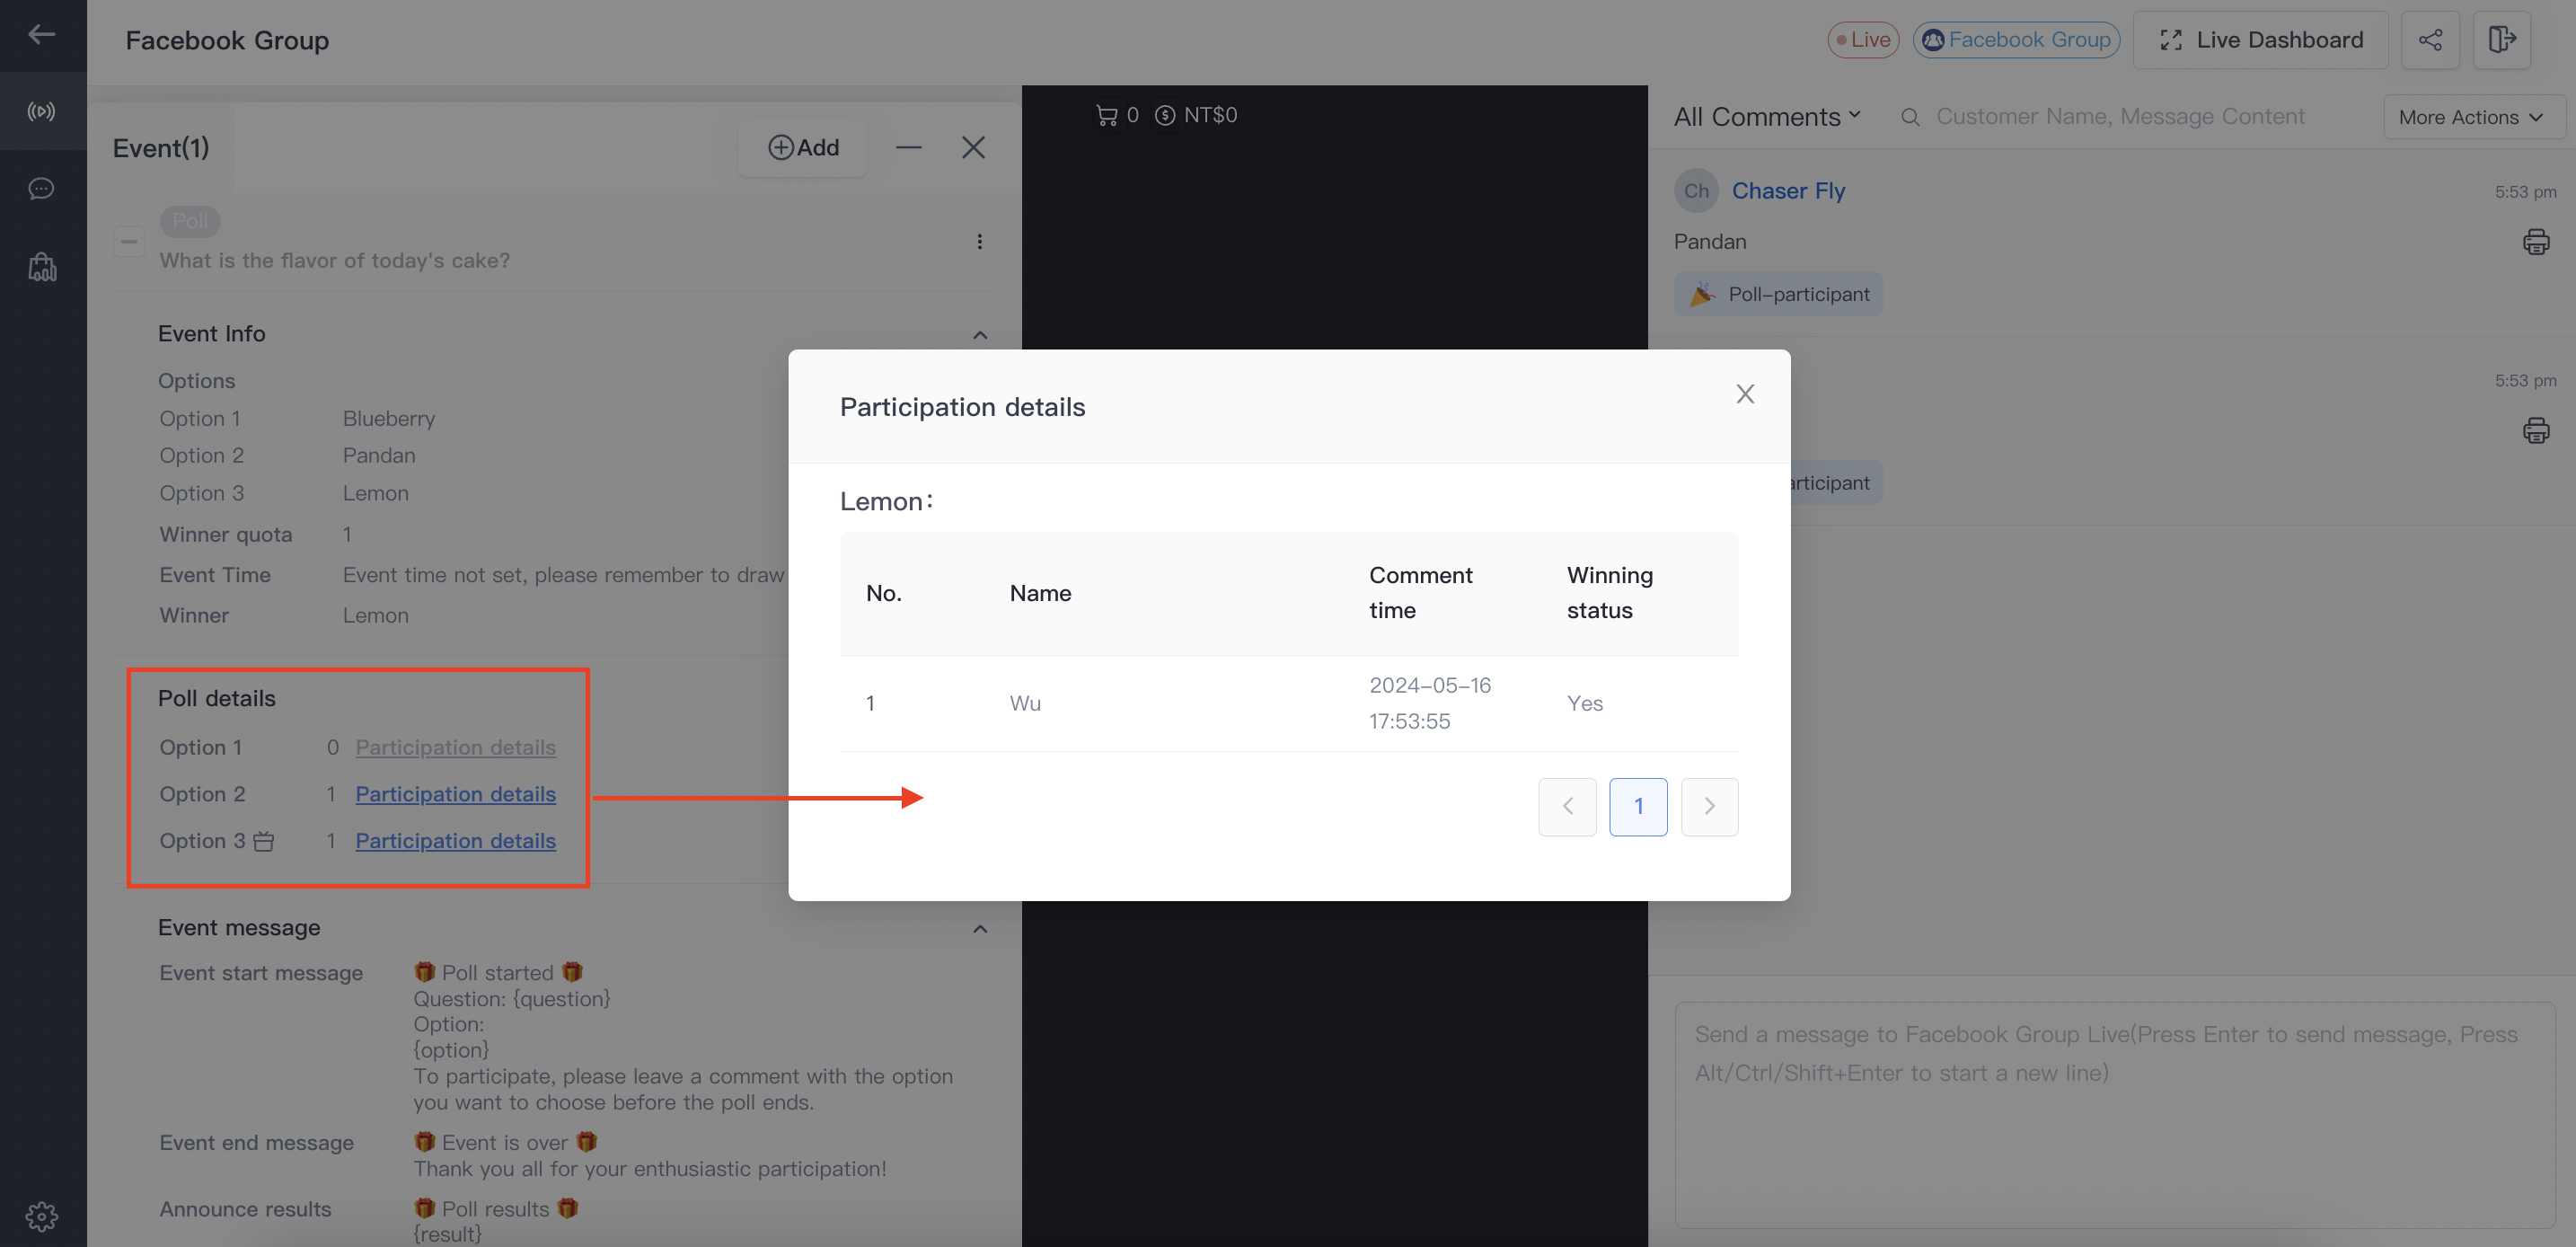Print the second comment
This screenshot has height=1247, width=2576.
click(2535, 431)
